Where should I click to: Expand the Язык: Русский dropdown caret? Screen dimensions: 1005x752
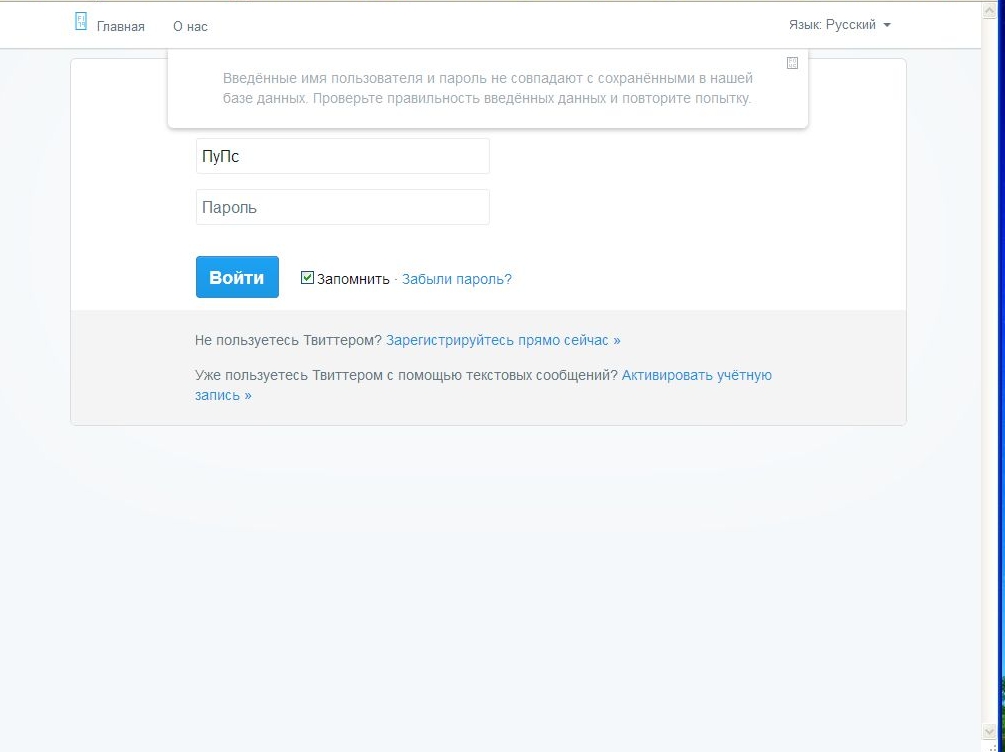point(887,25)
